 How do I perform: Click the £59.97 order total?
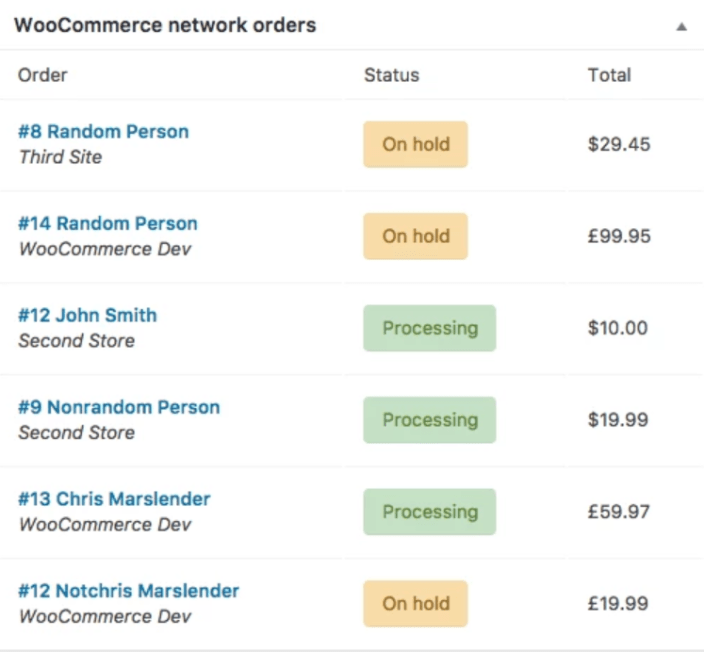point(619,513)
